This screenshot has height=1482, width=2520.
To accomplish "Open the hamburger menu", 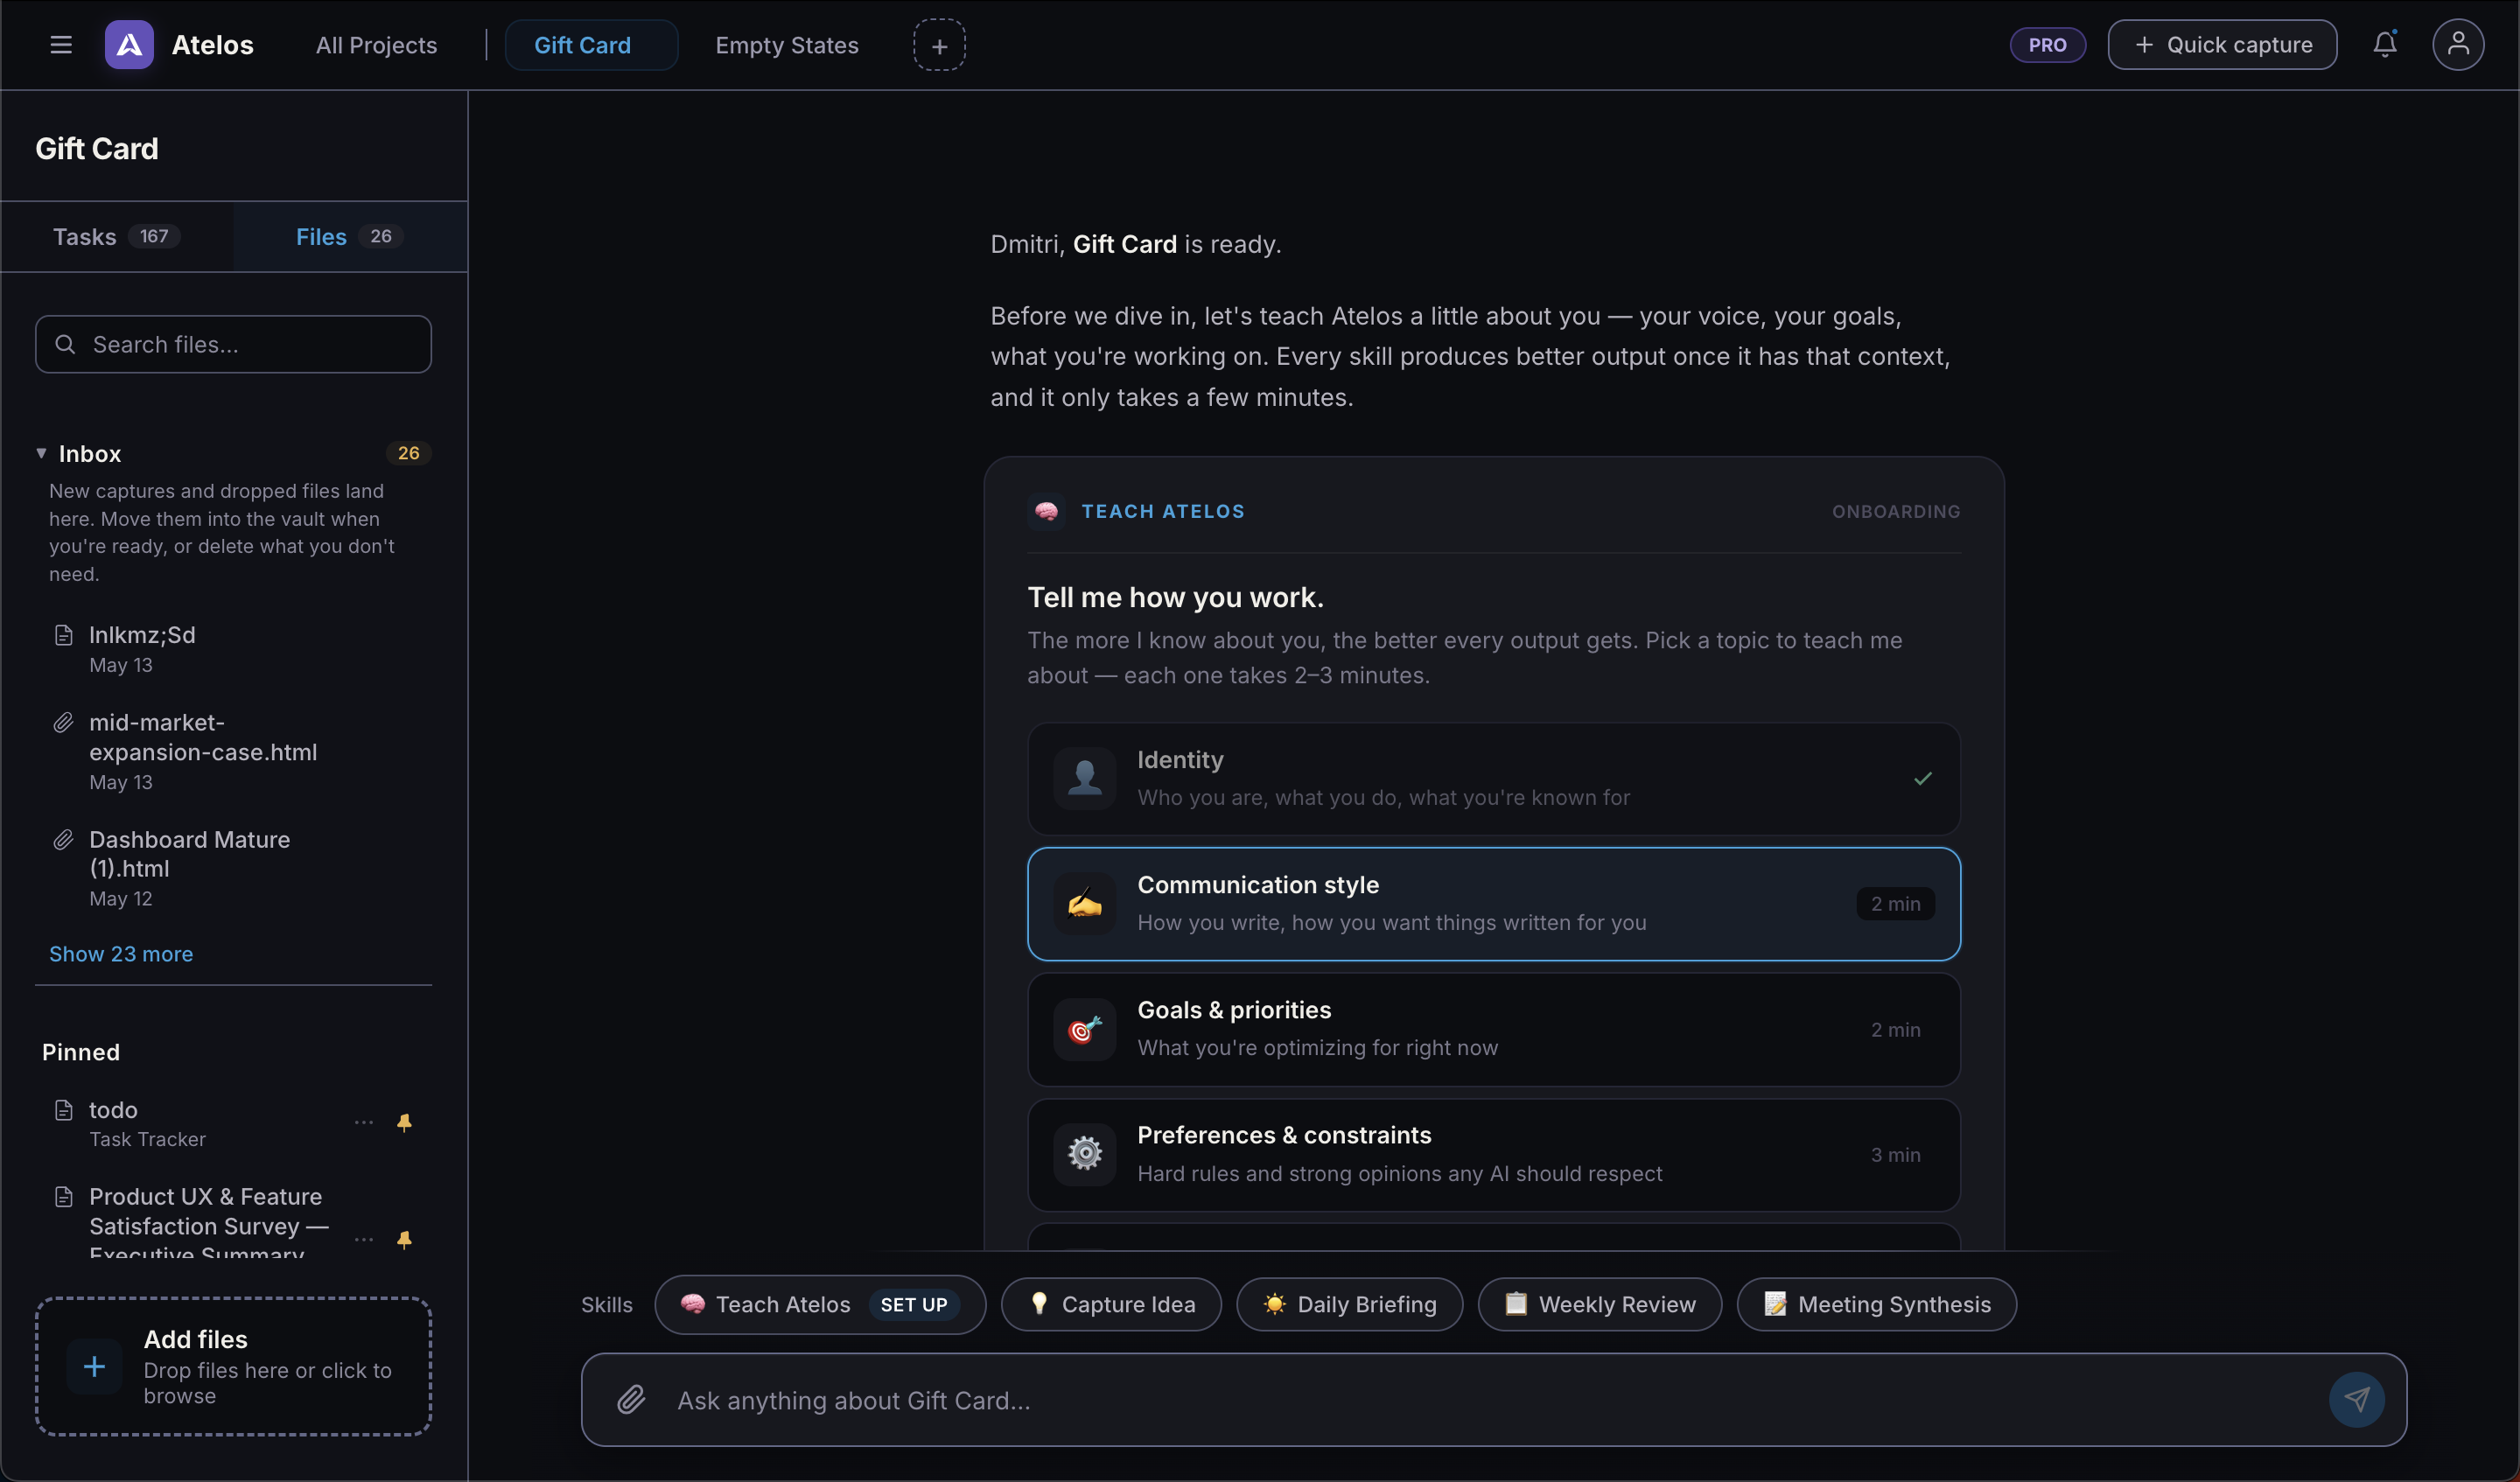I will [x=61, y=45].
